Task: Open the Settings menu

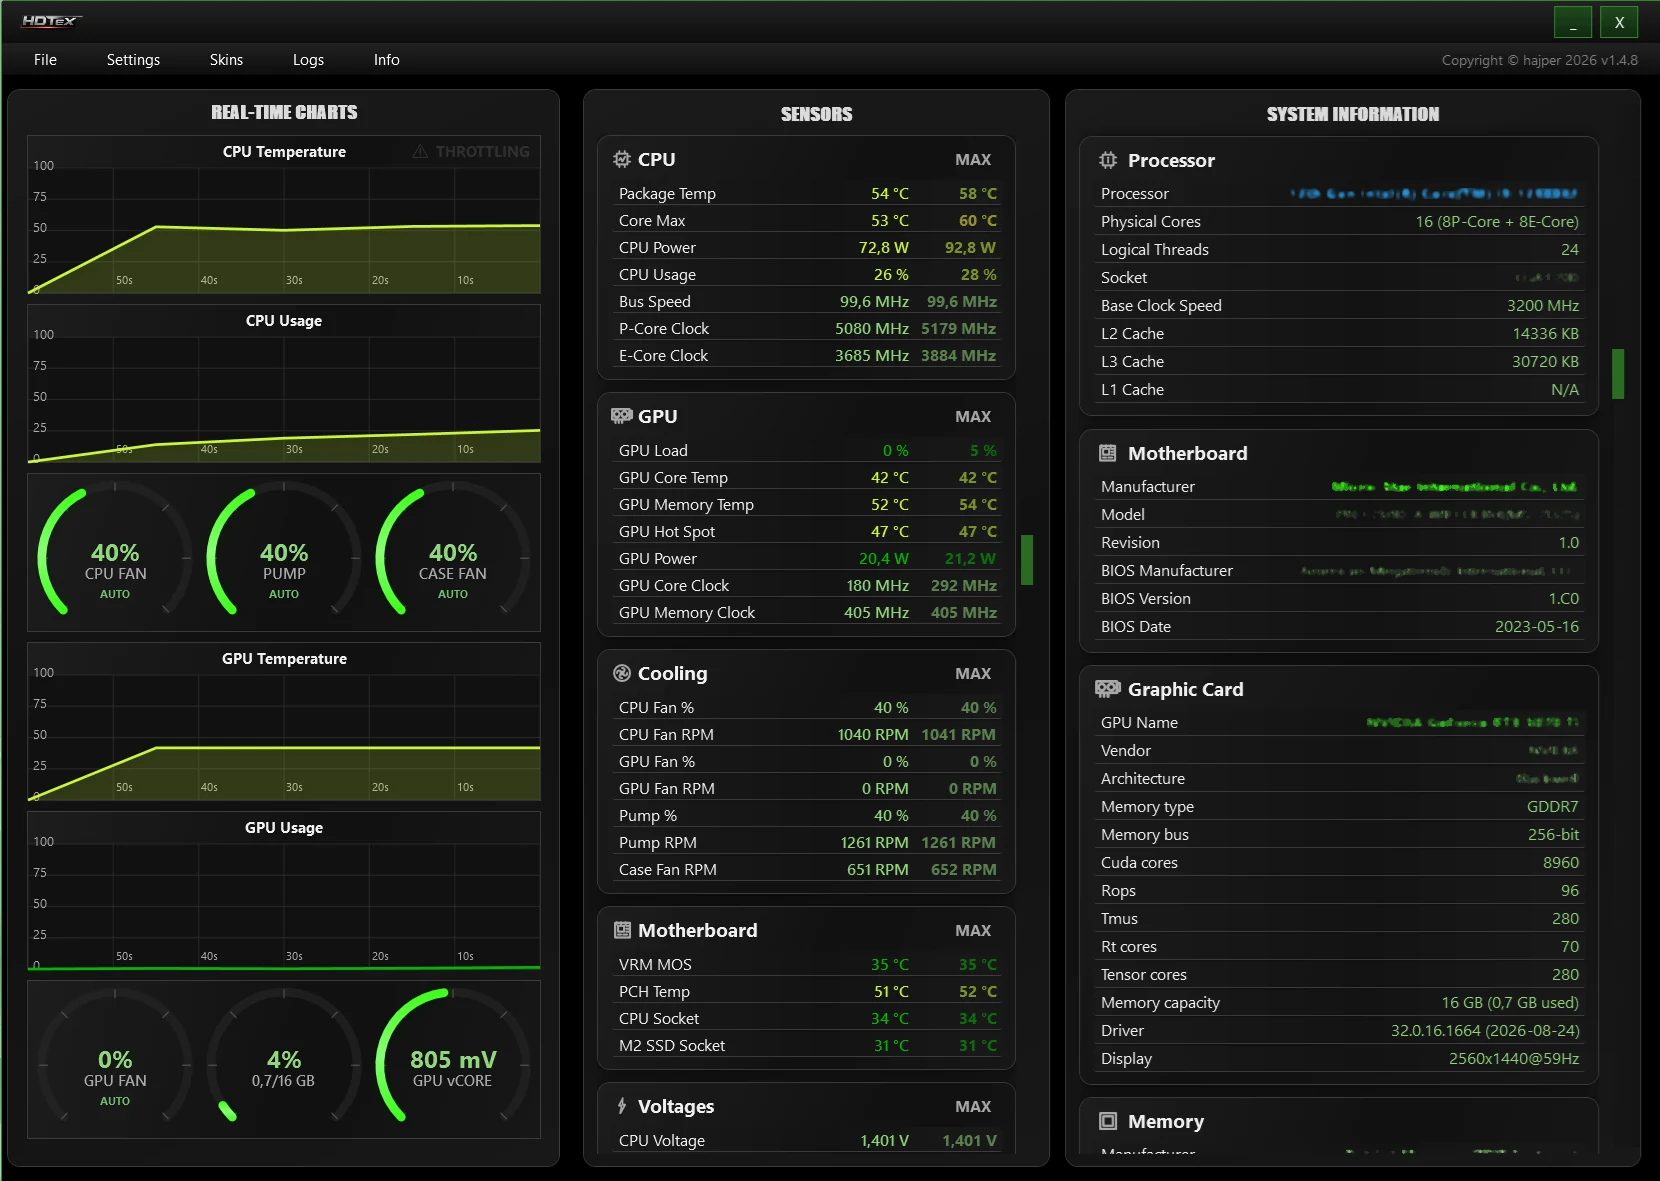Action: [x=133, y=60]
